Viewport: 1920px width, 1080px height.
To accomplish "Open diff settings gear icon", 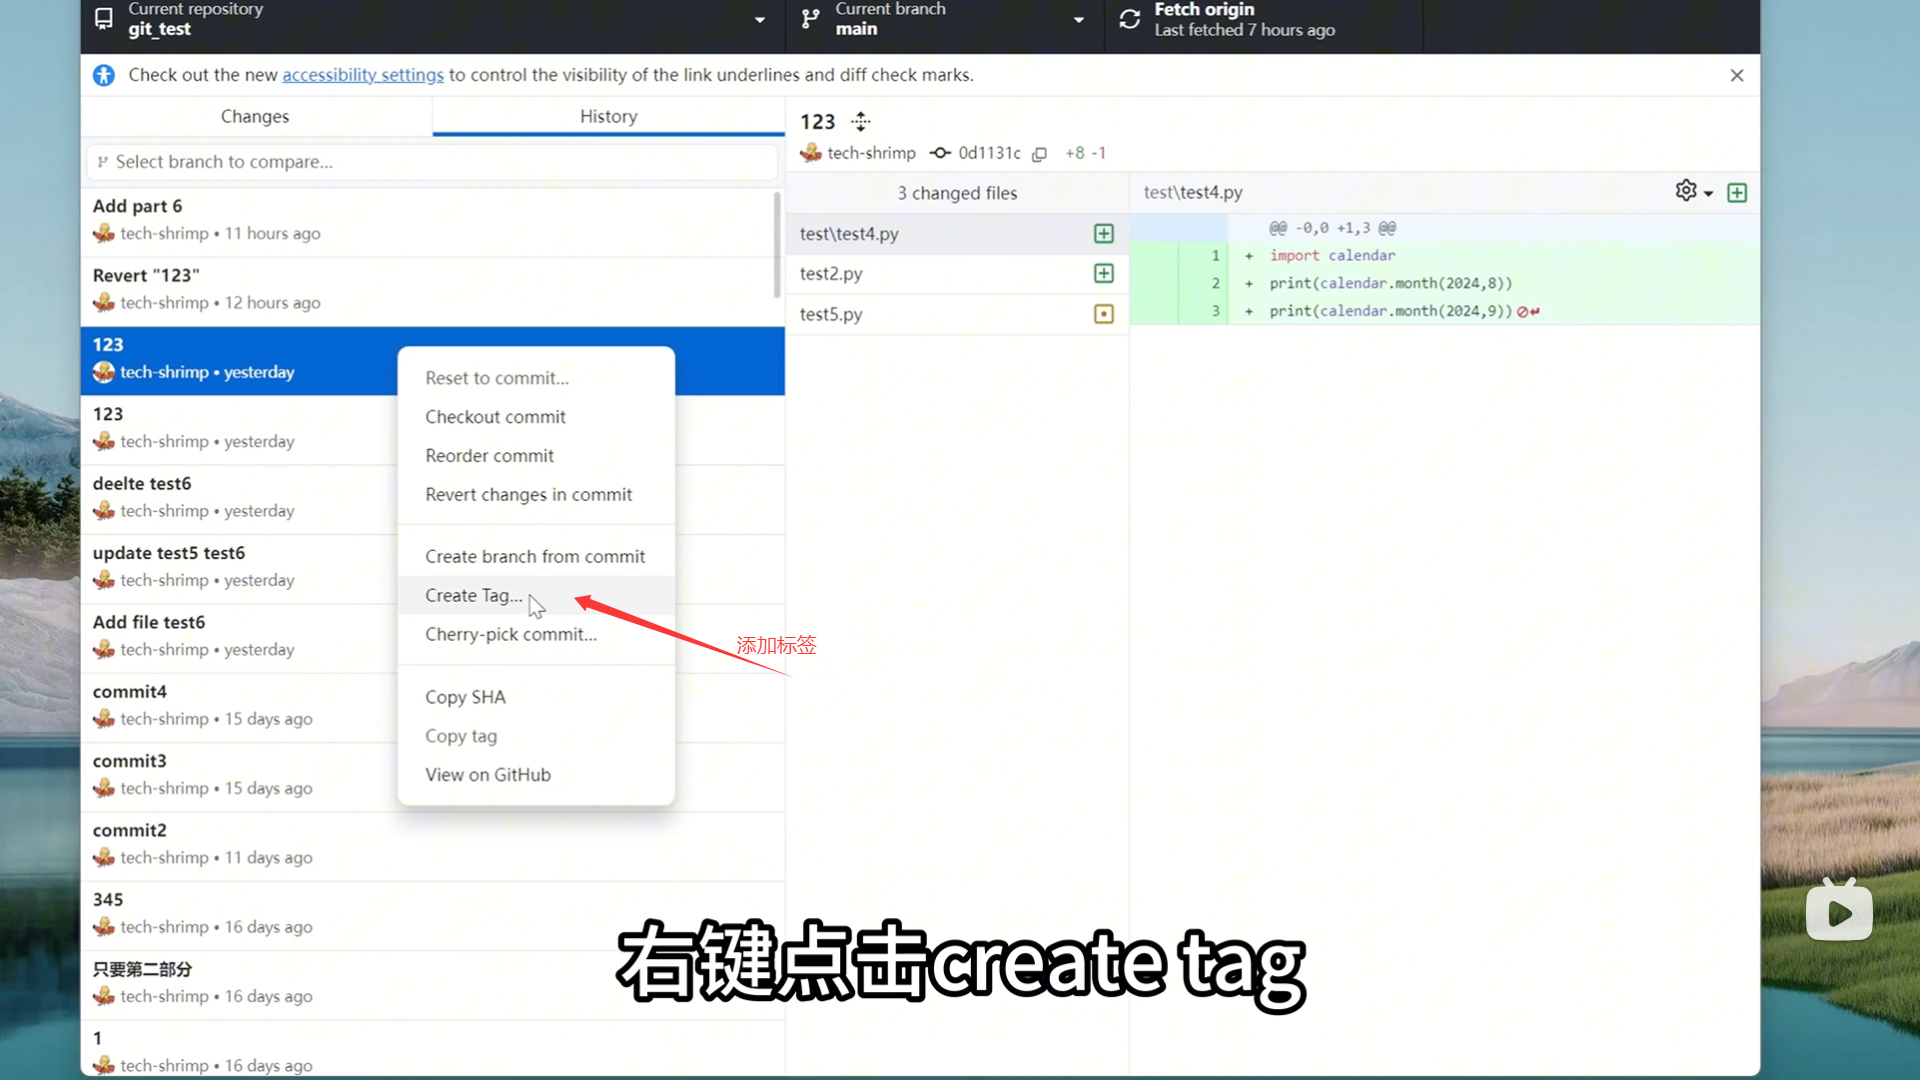I will 1686,191.
